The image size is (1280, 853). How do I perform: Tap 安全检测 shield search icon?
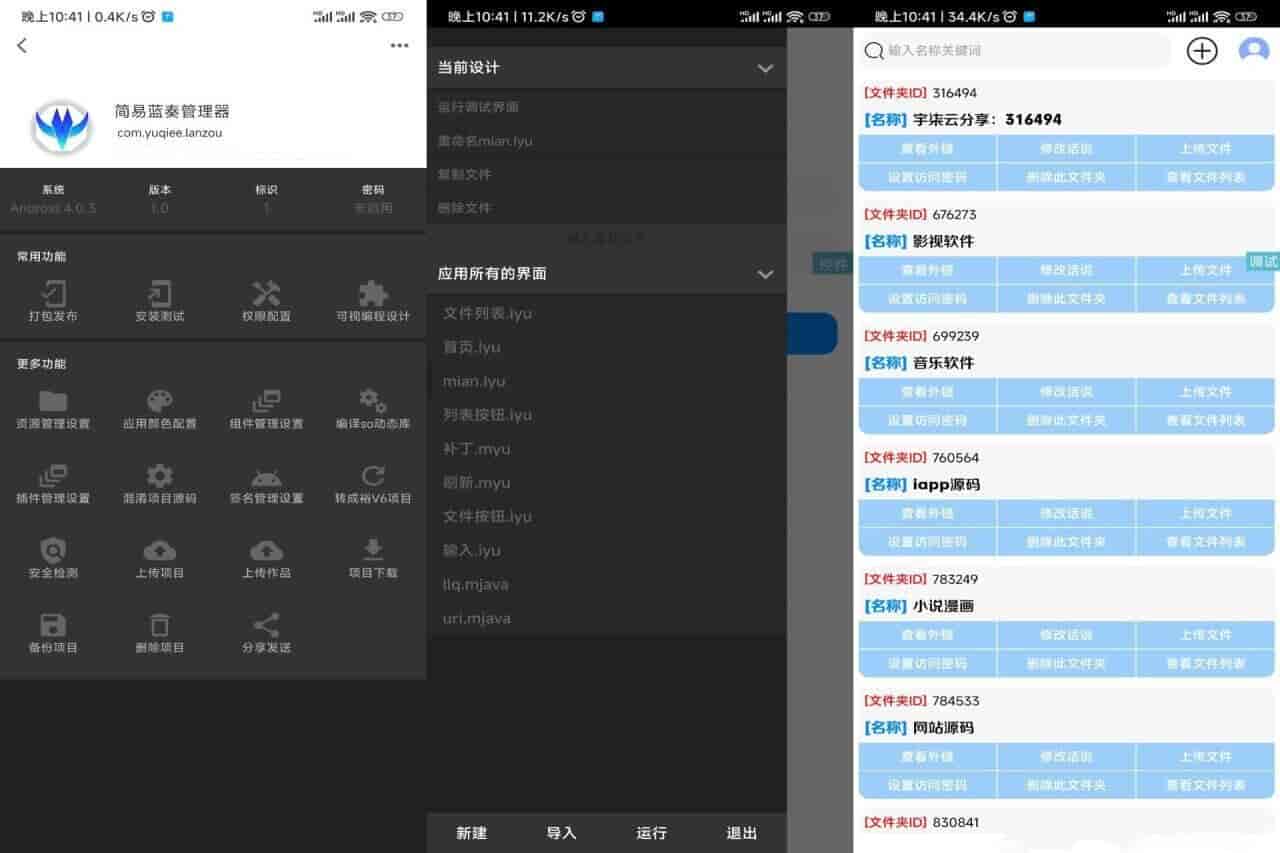[x=53, y=550]
